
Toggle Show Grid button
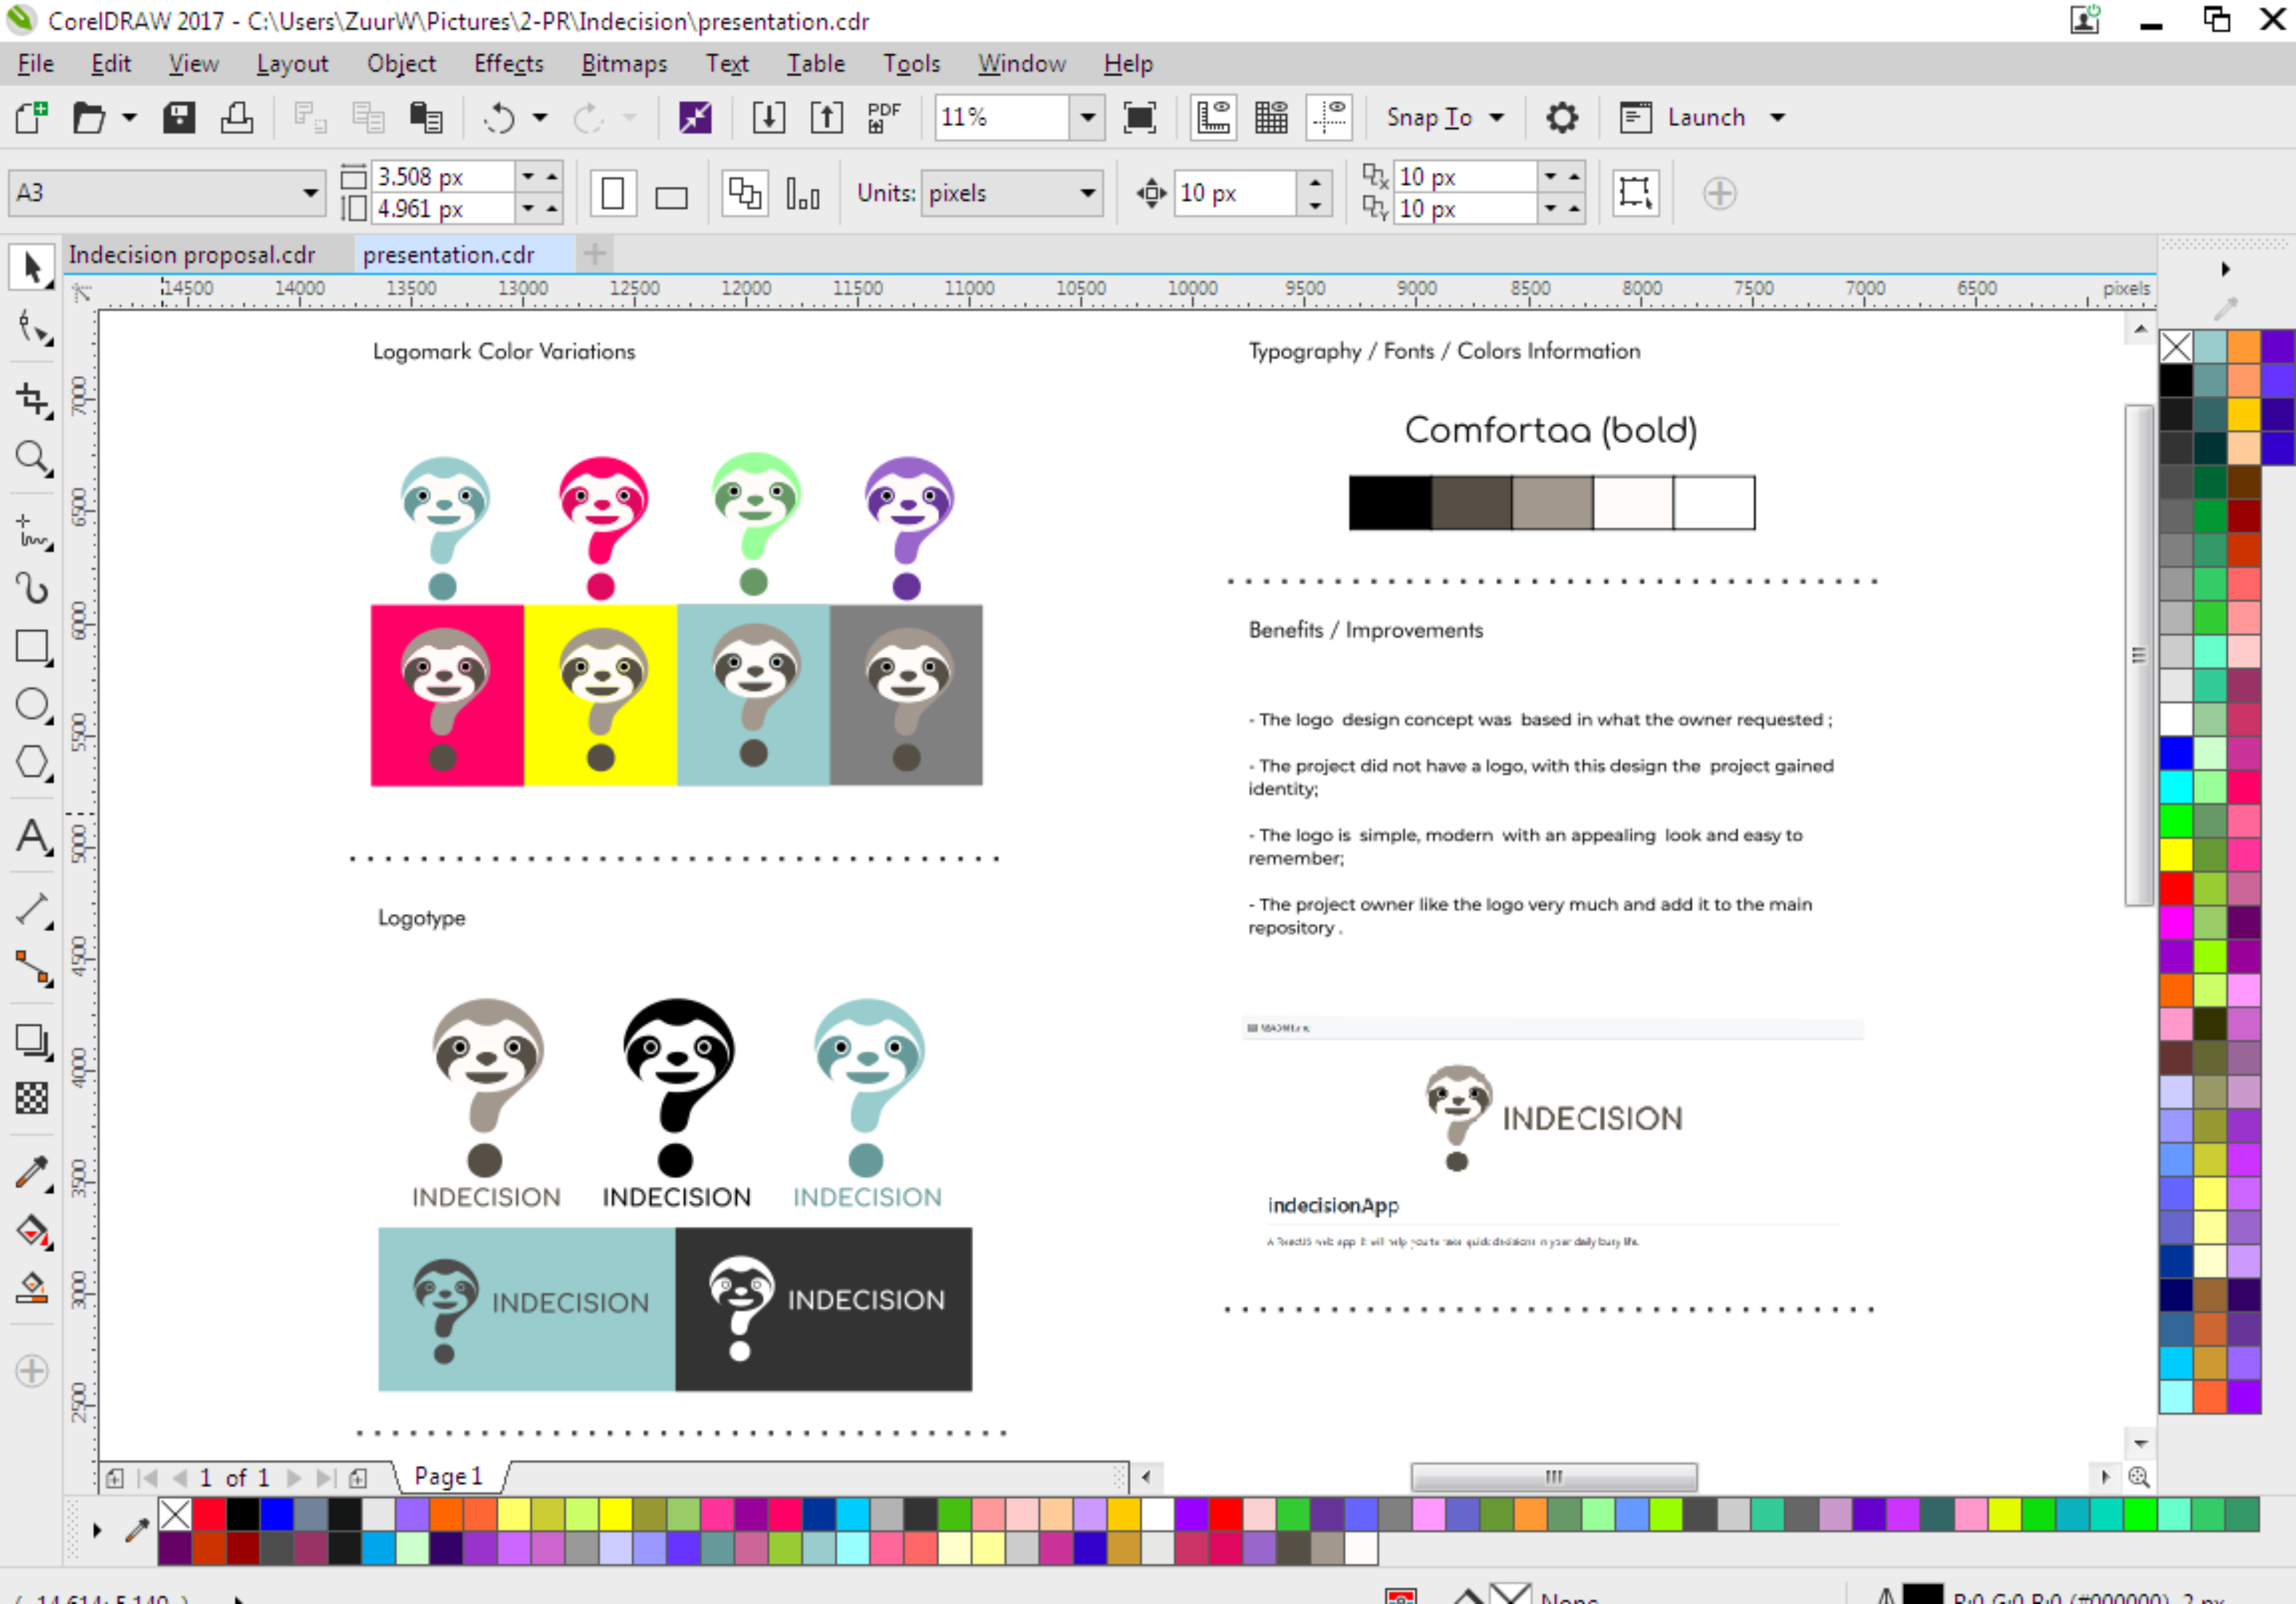coord(1271,118)
